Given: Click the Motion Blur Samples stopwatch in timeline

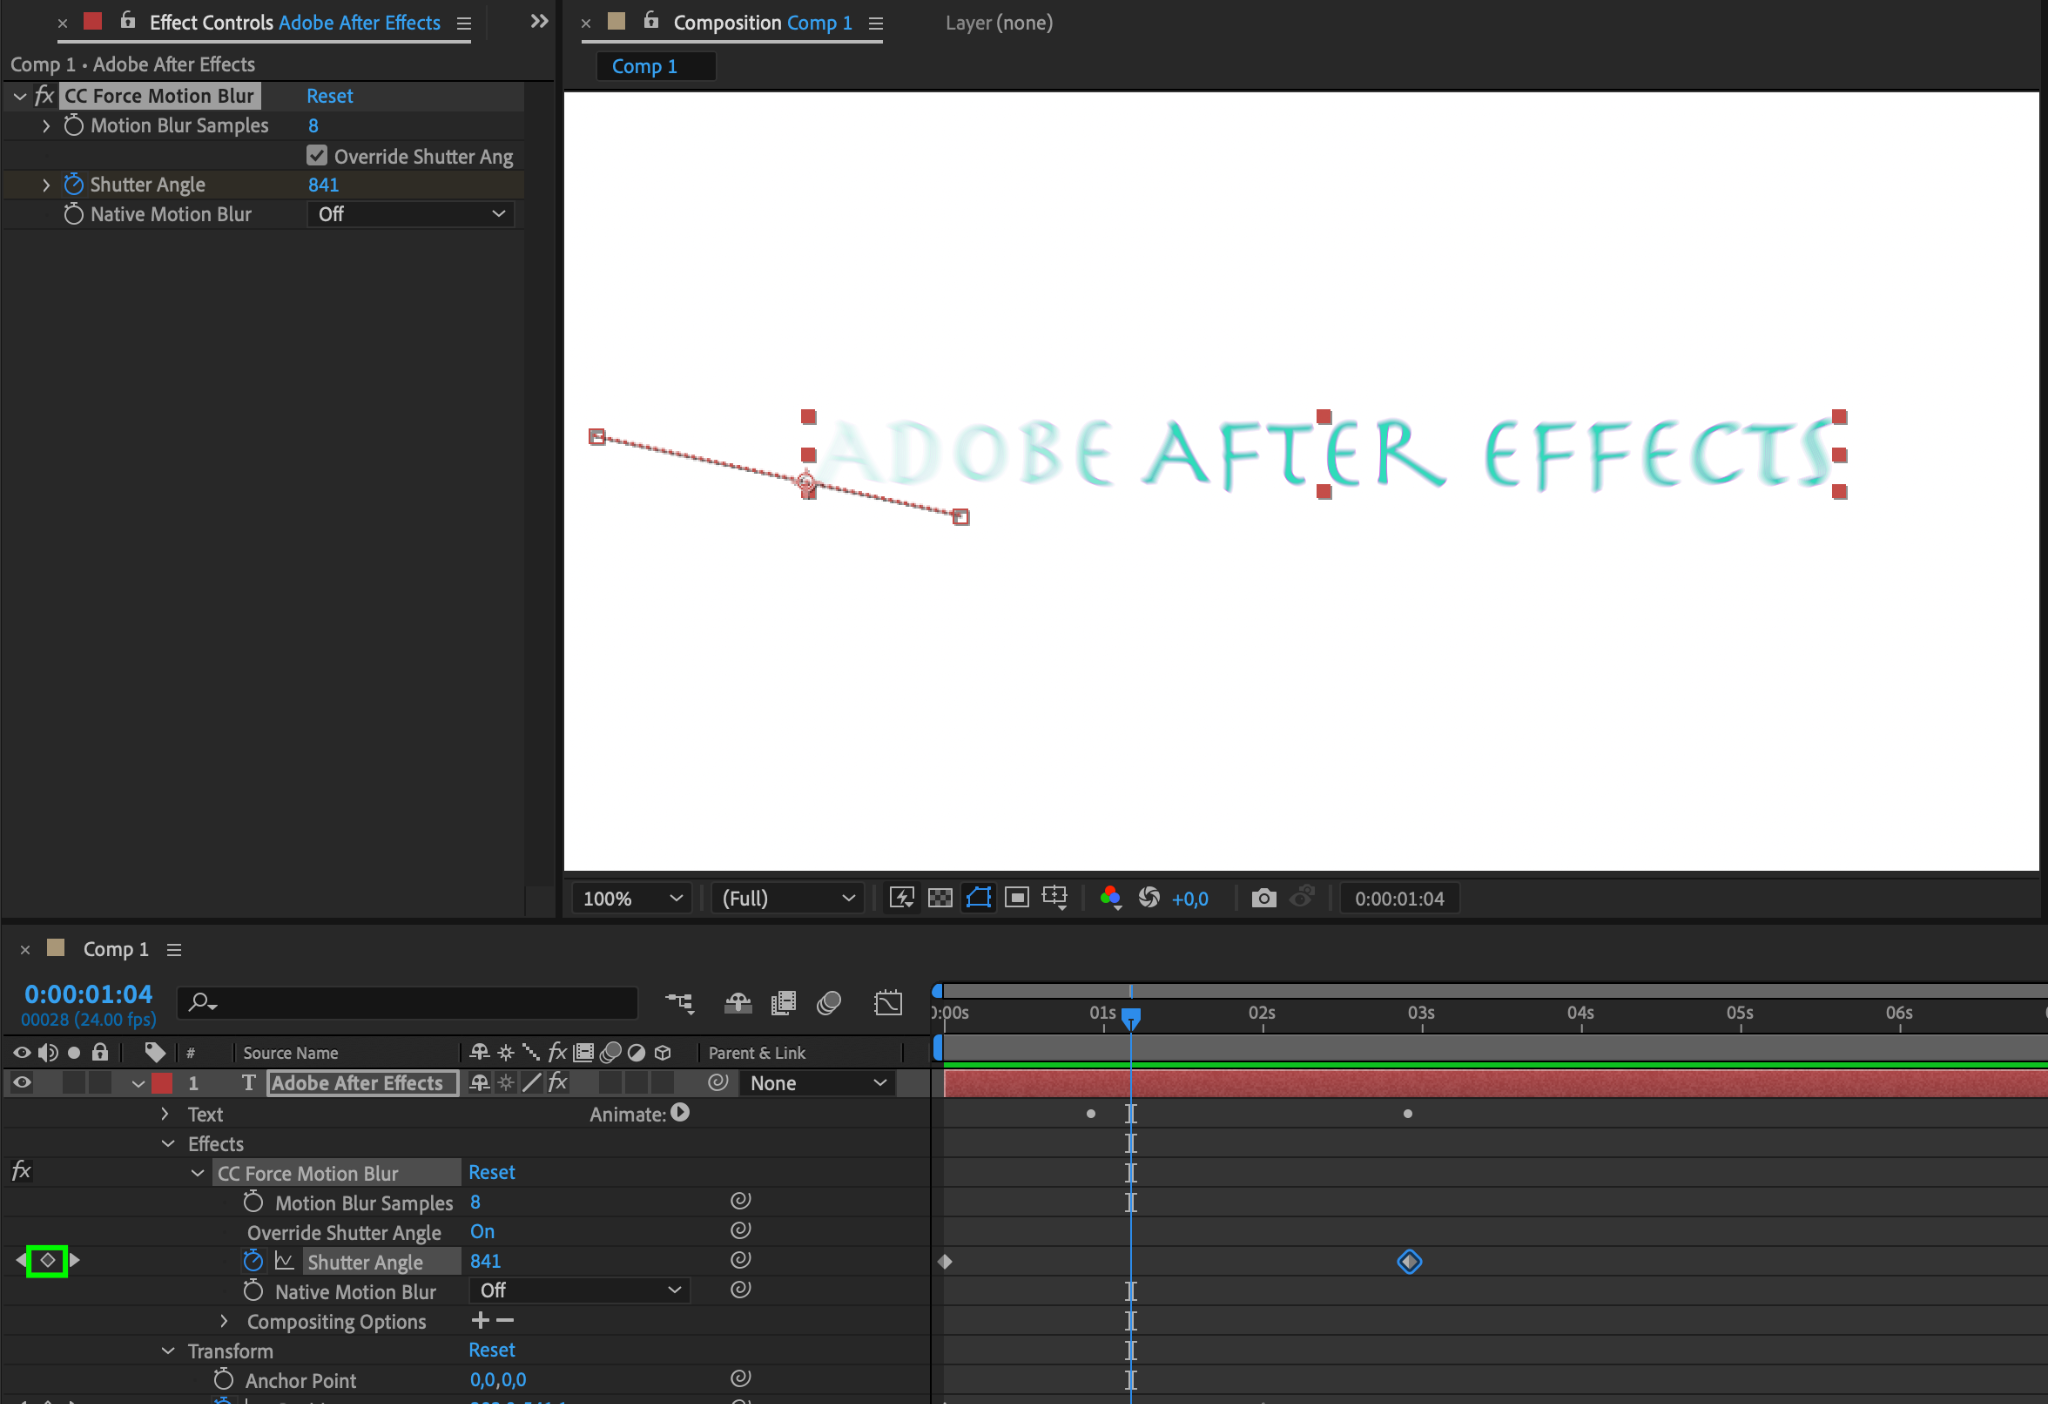Looking at the screenshot, I should [253, 1201].
